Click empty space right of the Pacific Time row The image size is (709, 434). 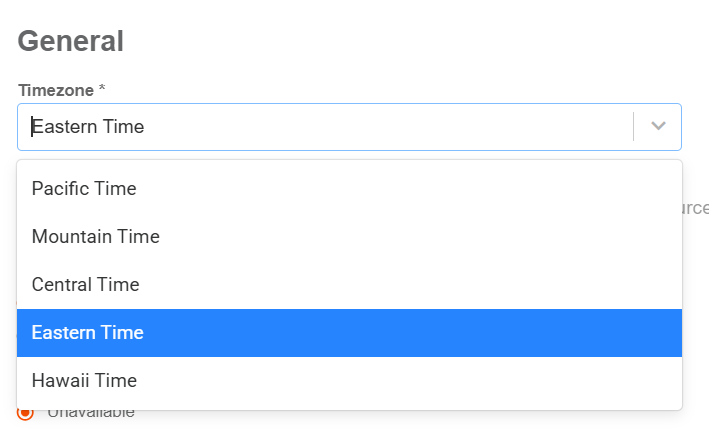point(450,188)
